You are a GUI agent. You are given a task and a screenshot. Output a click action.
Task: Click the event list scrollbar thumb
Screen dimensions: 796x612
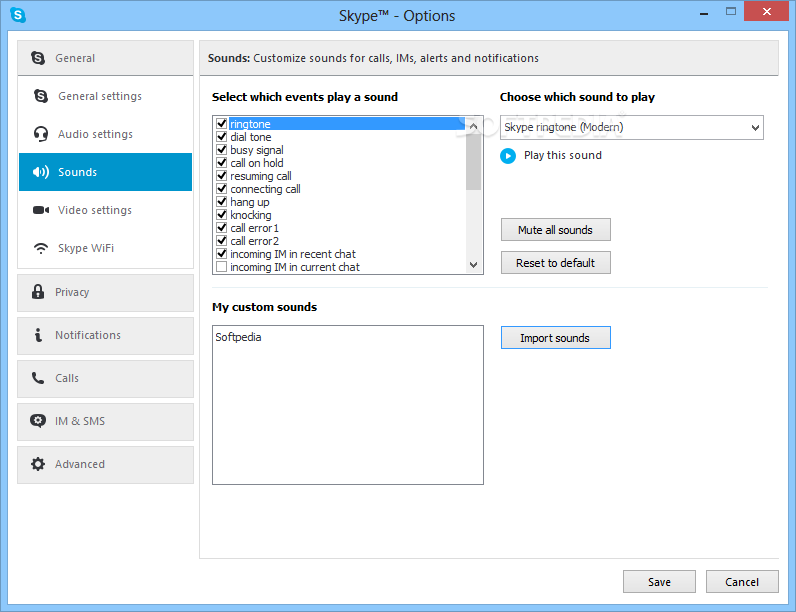click(x=473, y=161)
